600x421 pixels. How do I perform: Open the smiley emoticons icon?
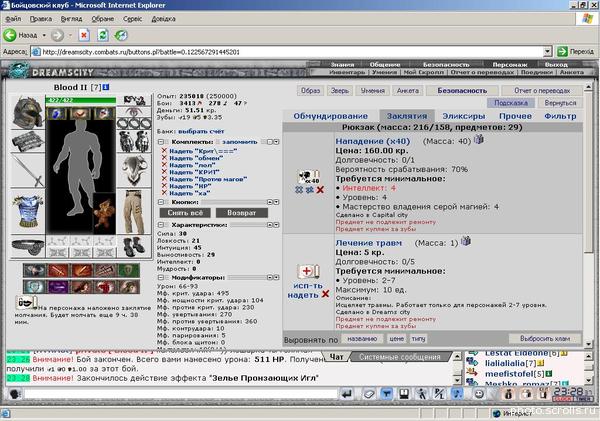click(x=479, y=393)
